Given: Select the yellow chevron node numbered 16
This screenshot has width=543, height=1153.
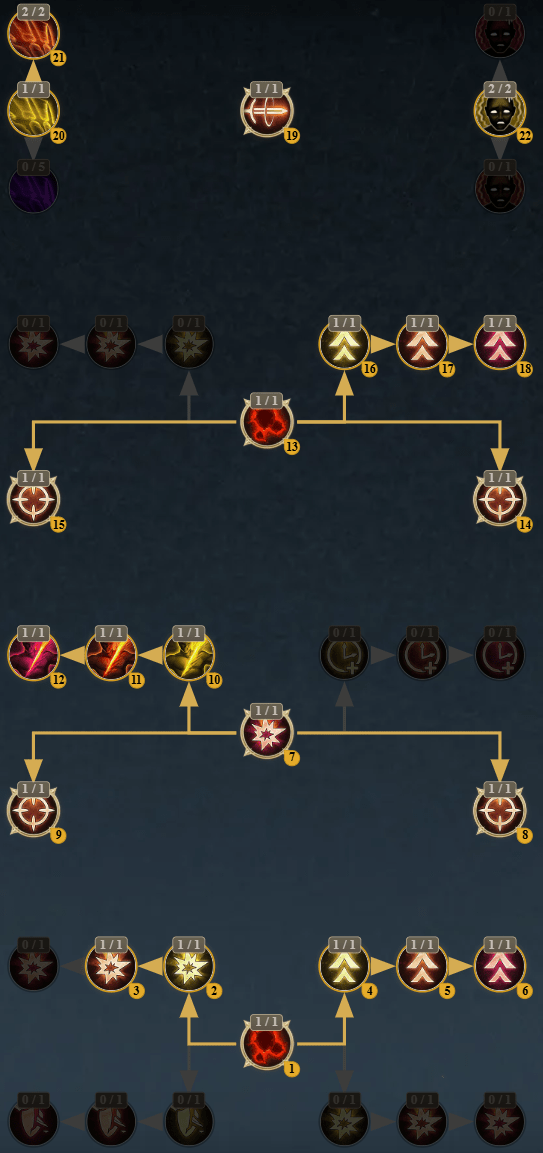Looking at the screenshot, I should [344, 344].
